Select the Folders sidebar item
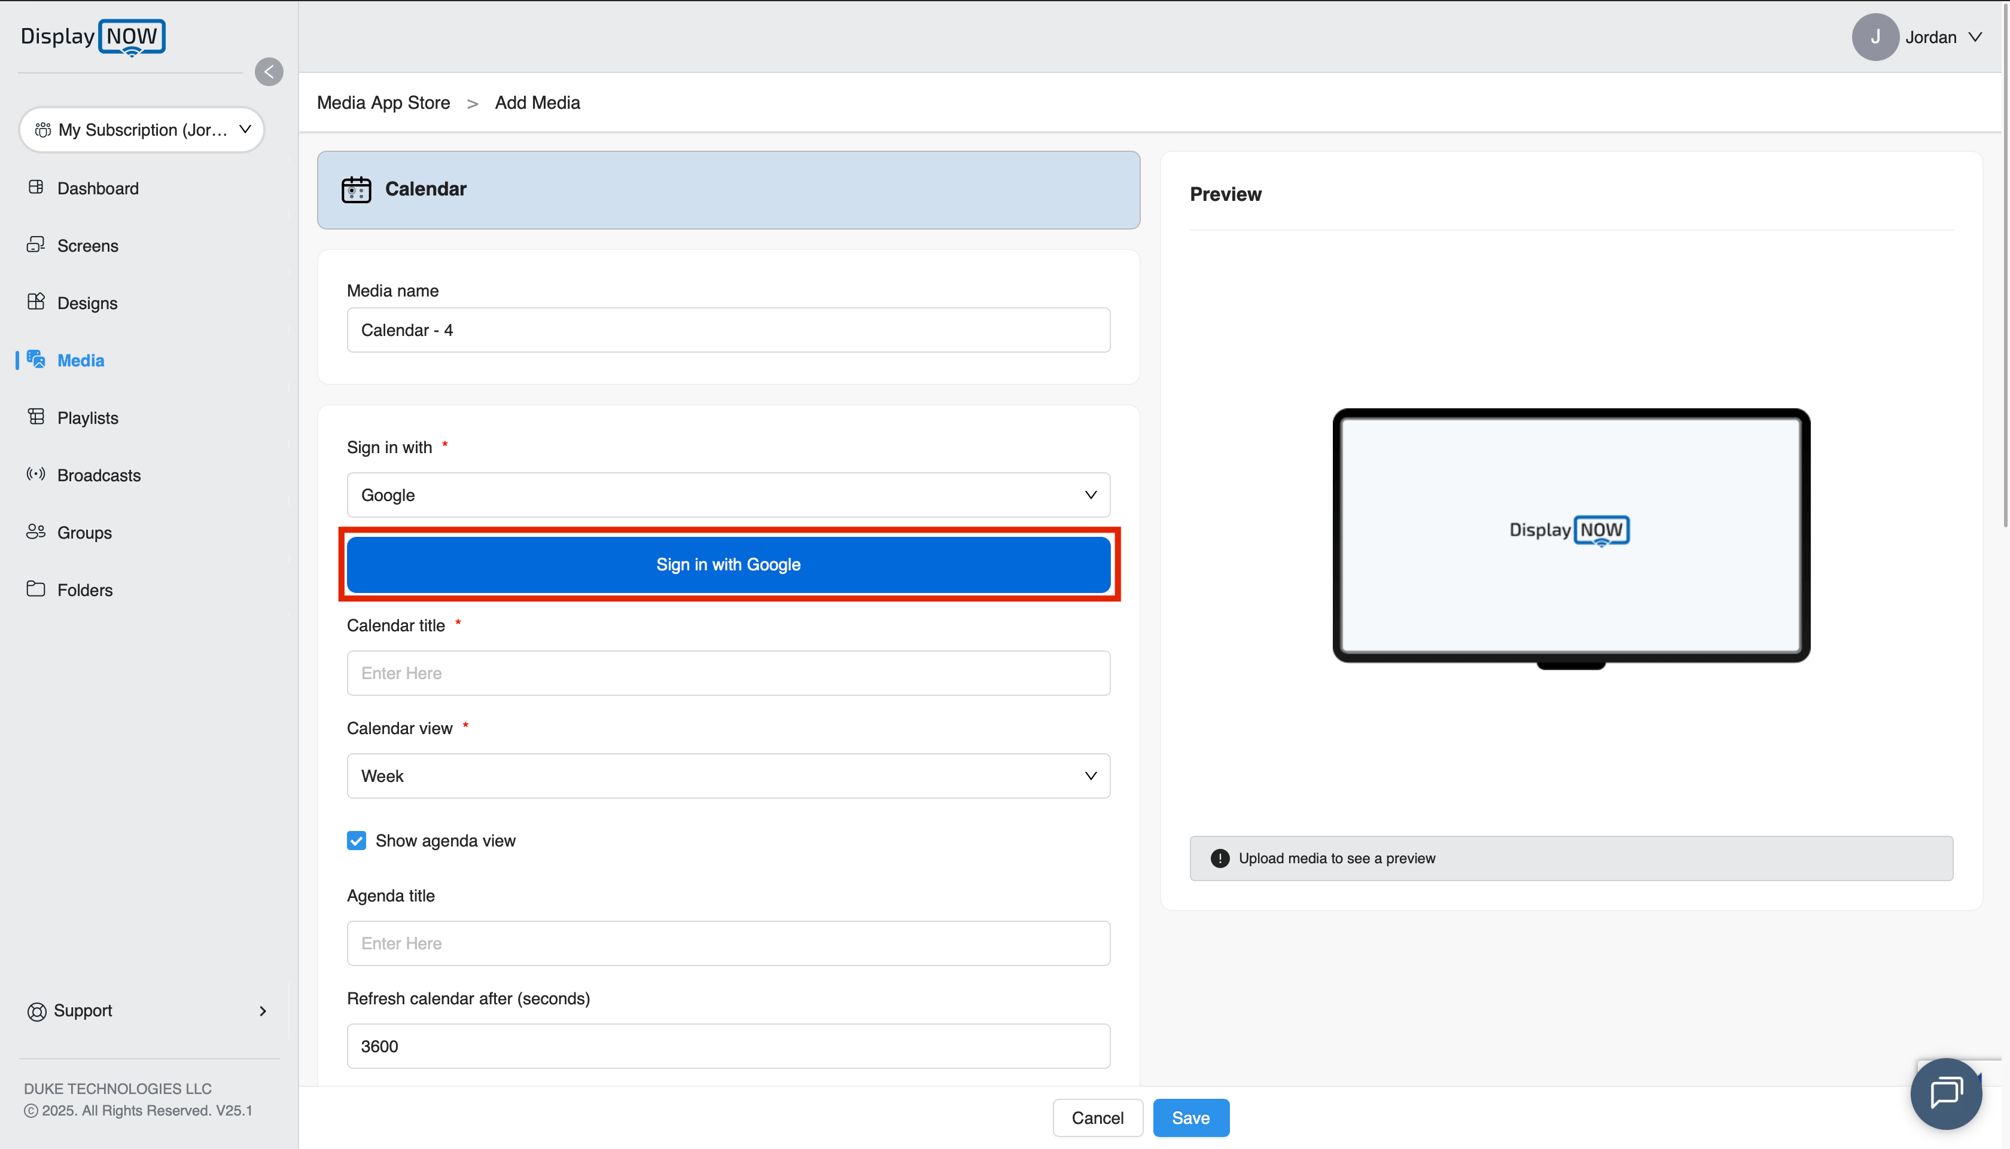This screenshot has height=1149, width=2010. (85, 589)
